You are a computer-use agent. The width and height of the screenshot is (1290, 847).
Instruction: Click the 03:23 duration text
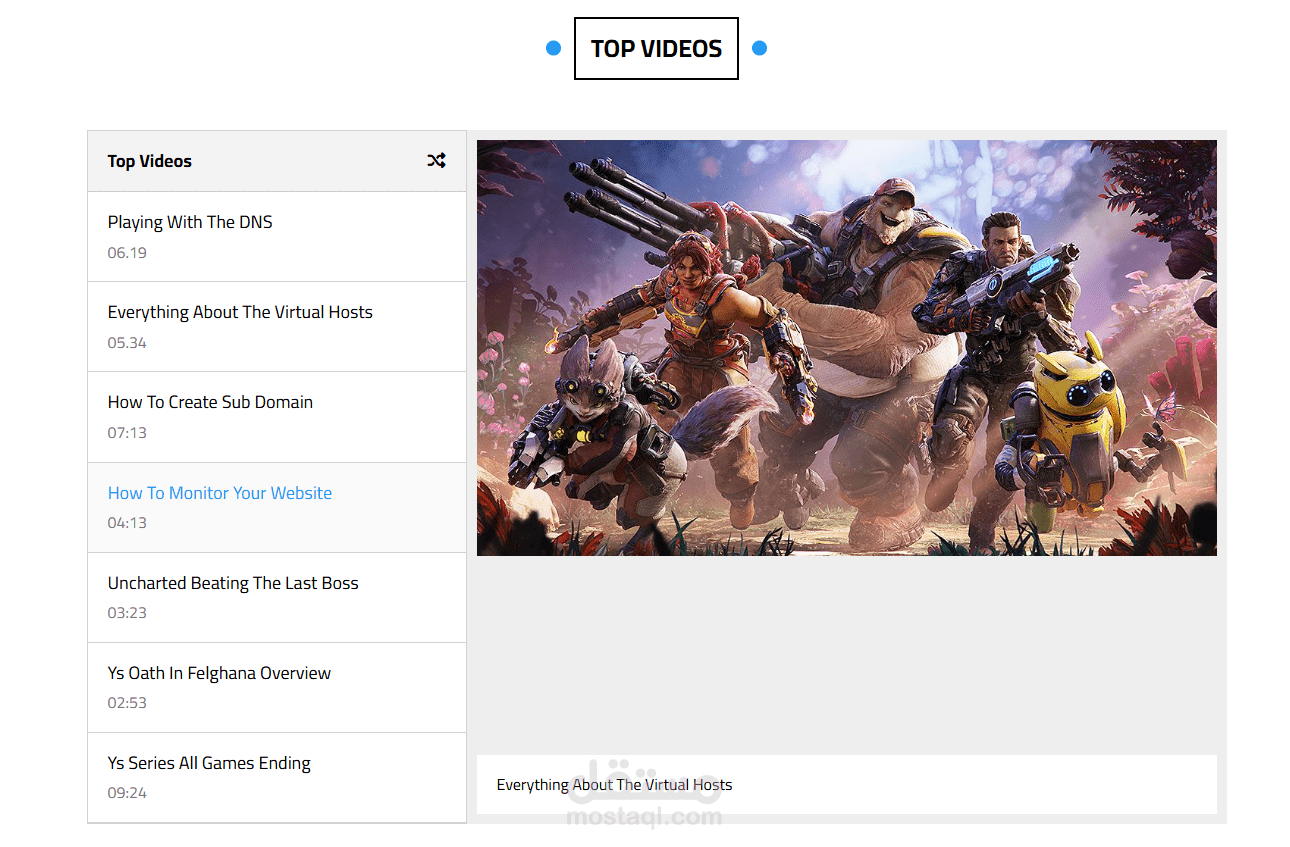tap(127, 613)
